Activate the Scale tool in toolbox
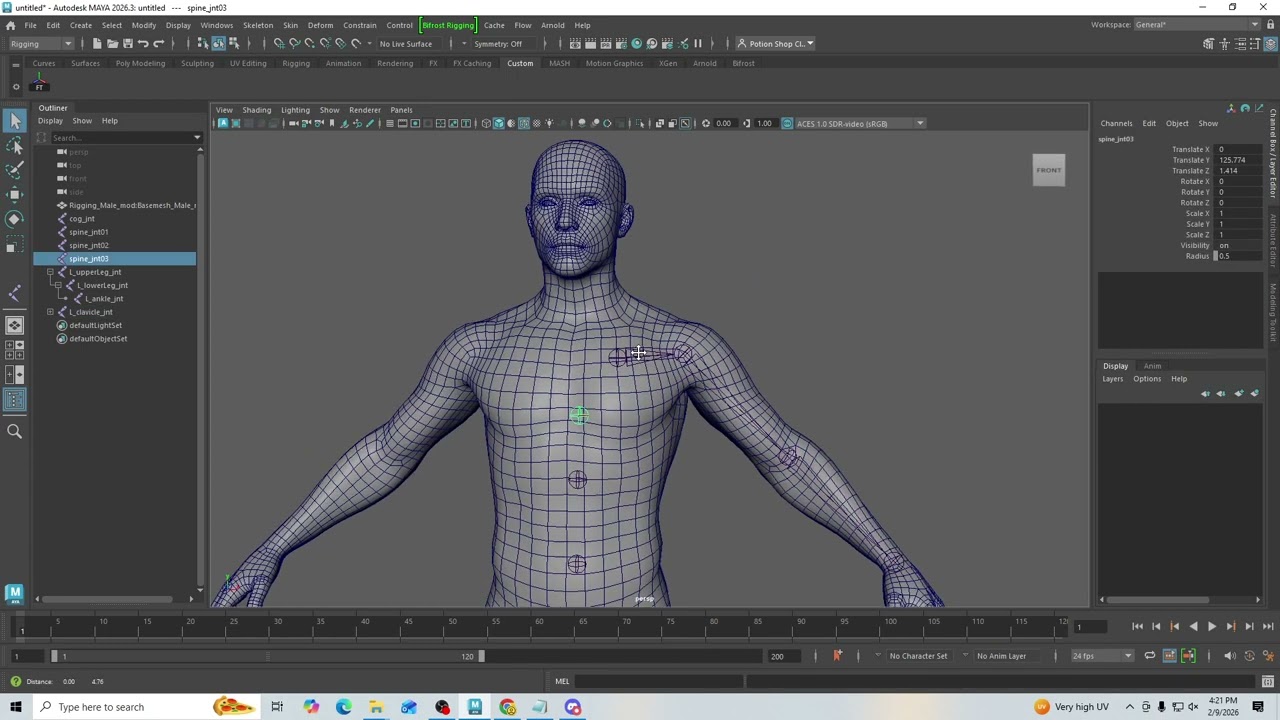Viewport: 1280px width, 720px height. coord(15,243)
